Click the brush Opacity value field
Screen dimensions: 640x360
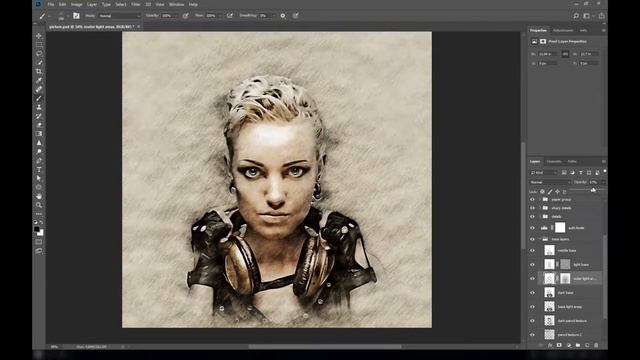point(168,16)
